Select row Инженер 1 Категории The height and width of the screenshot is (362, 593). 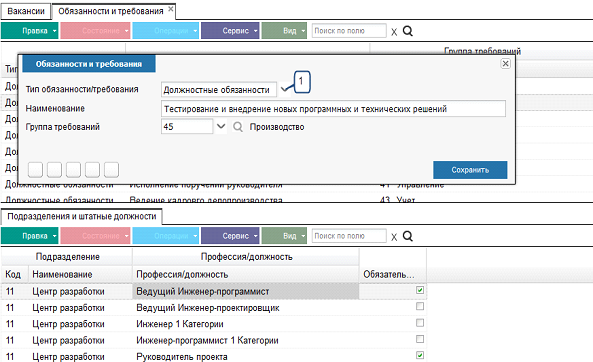(x=214, y=324)
